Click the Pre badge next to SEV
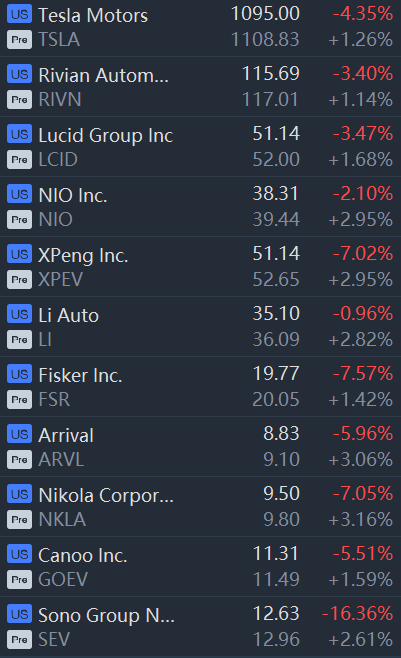Screen dimensions: 401x658 pos(19,640)
